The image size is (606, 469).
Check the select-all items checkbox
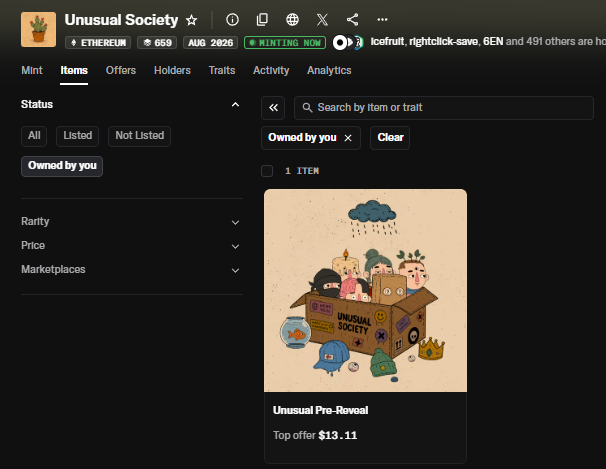point(267,171)
